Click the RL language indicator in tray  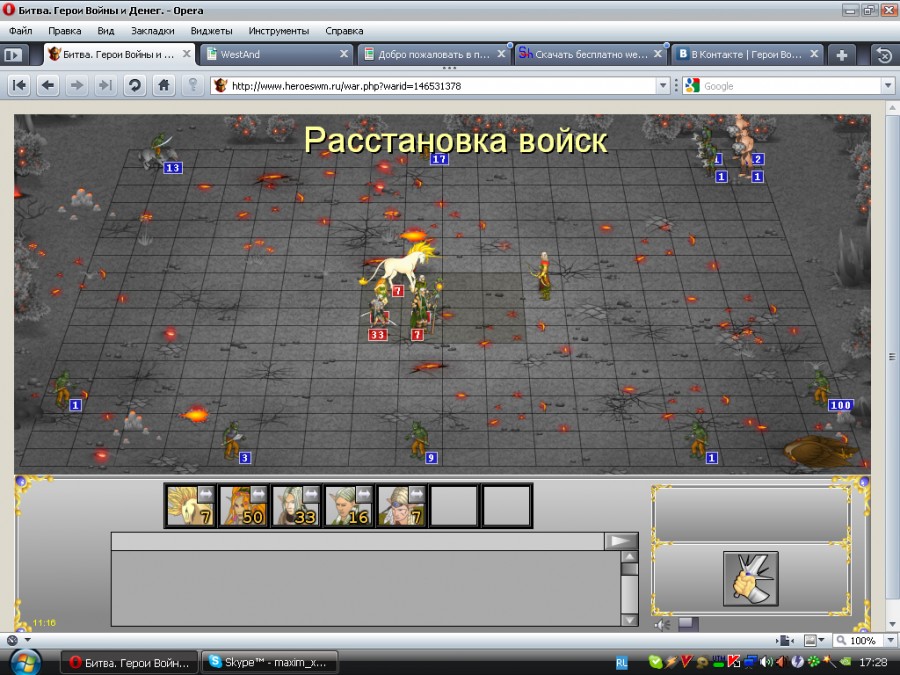[622, 663]
